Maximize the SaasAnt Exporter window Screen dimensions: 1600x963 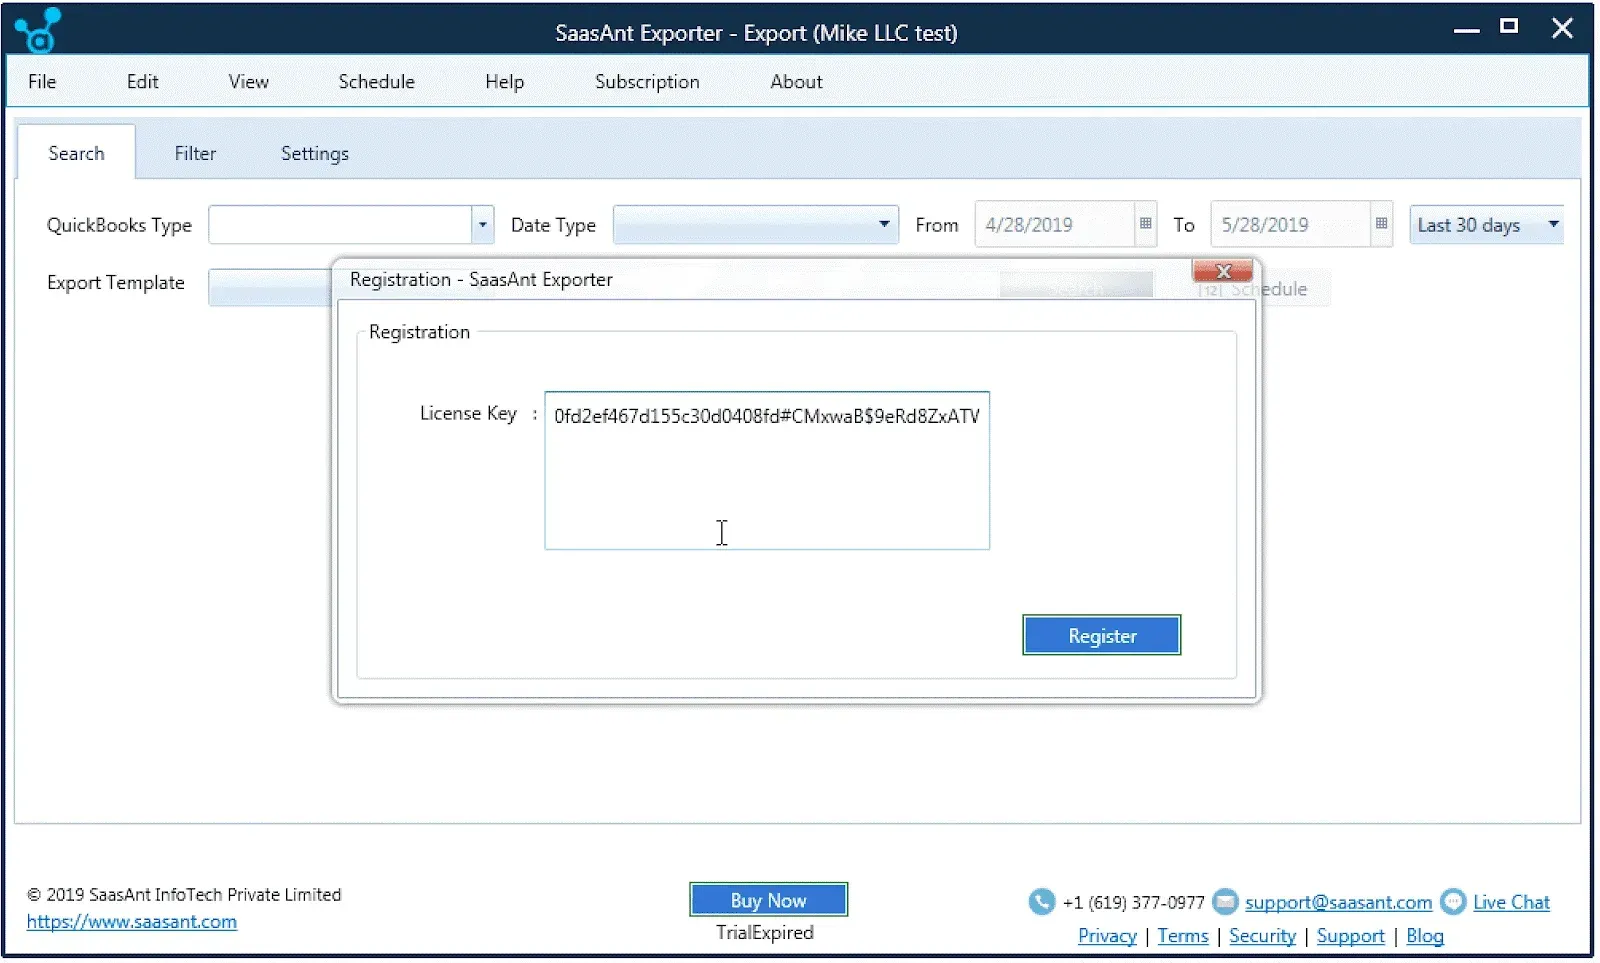pos(1509,27)
